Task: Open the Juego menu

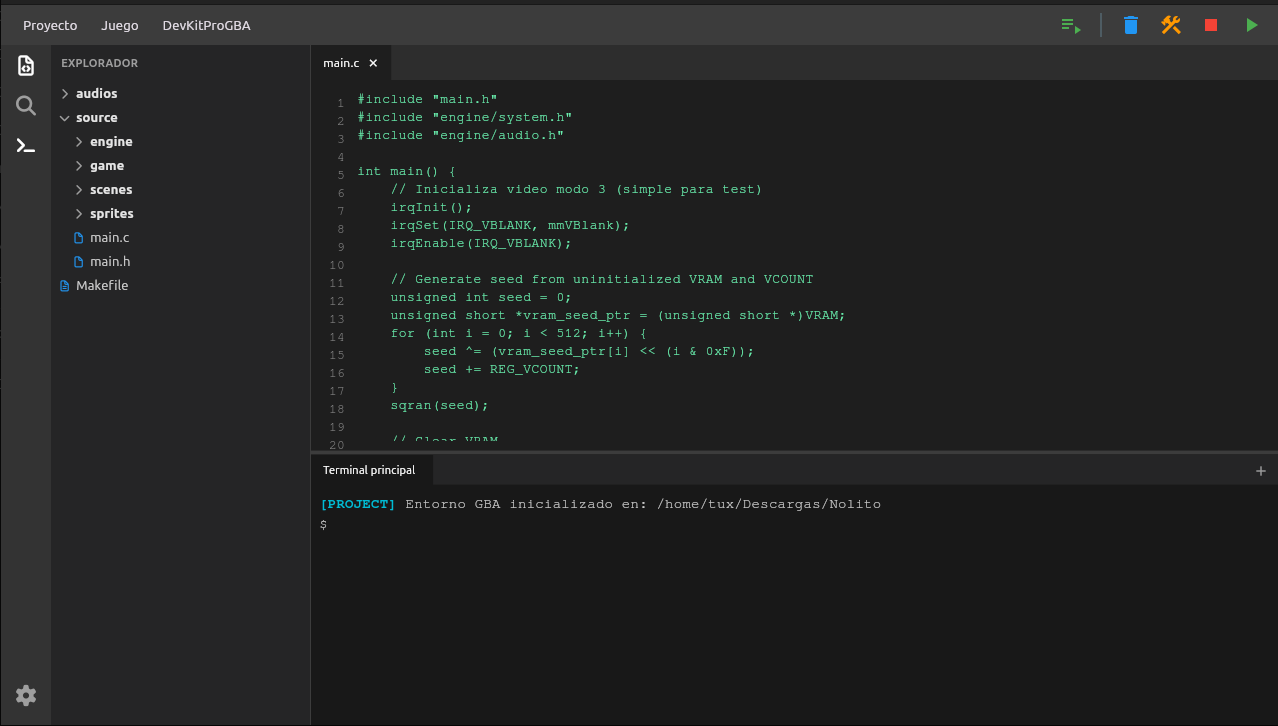Action: coord(120,25)
